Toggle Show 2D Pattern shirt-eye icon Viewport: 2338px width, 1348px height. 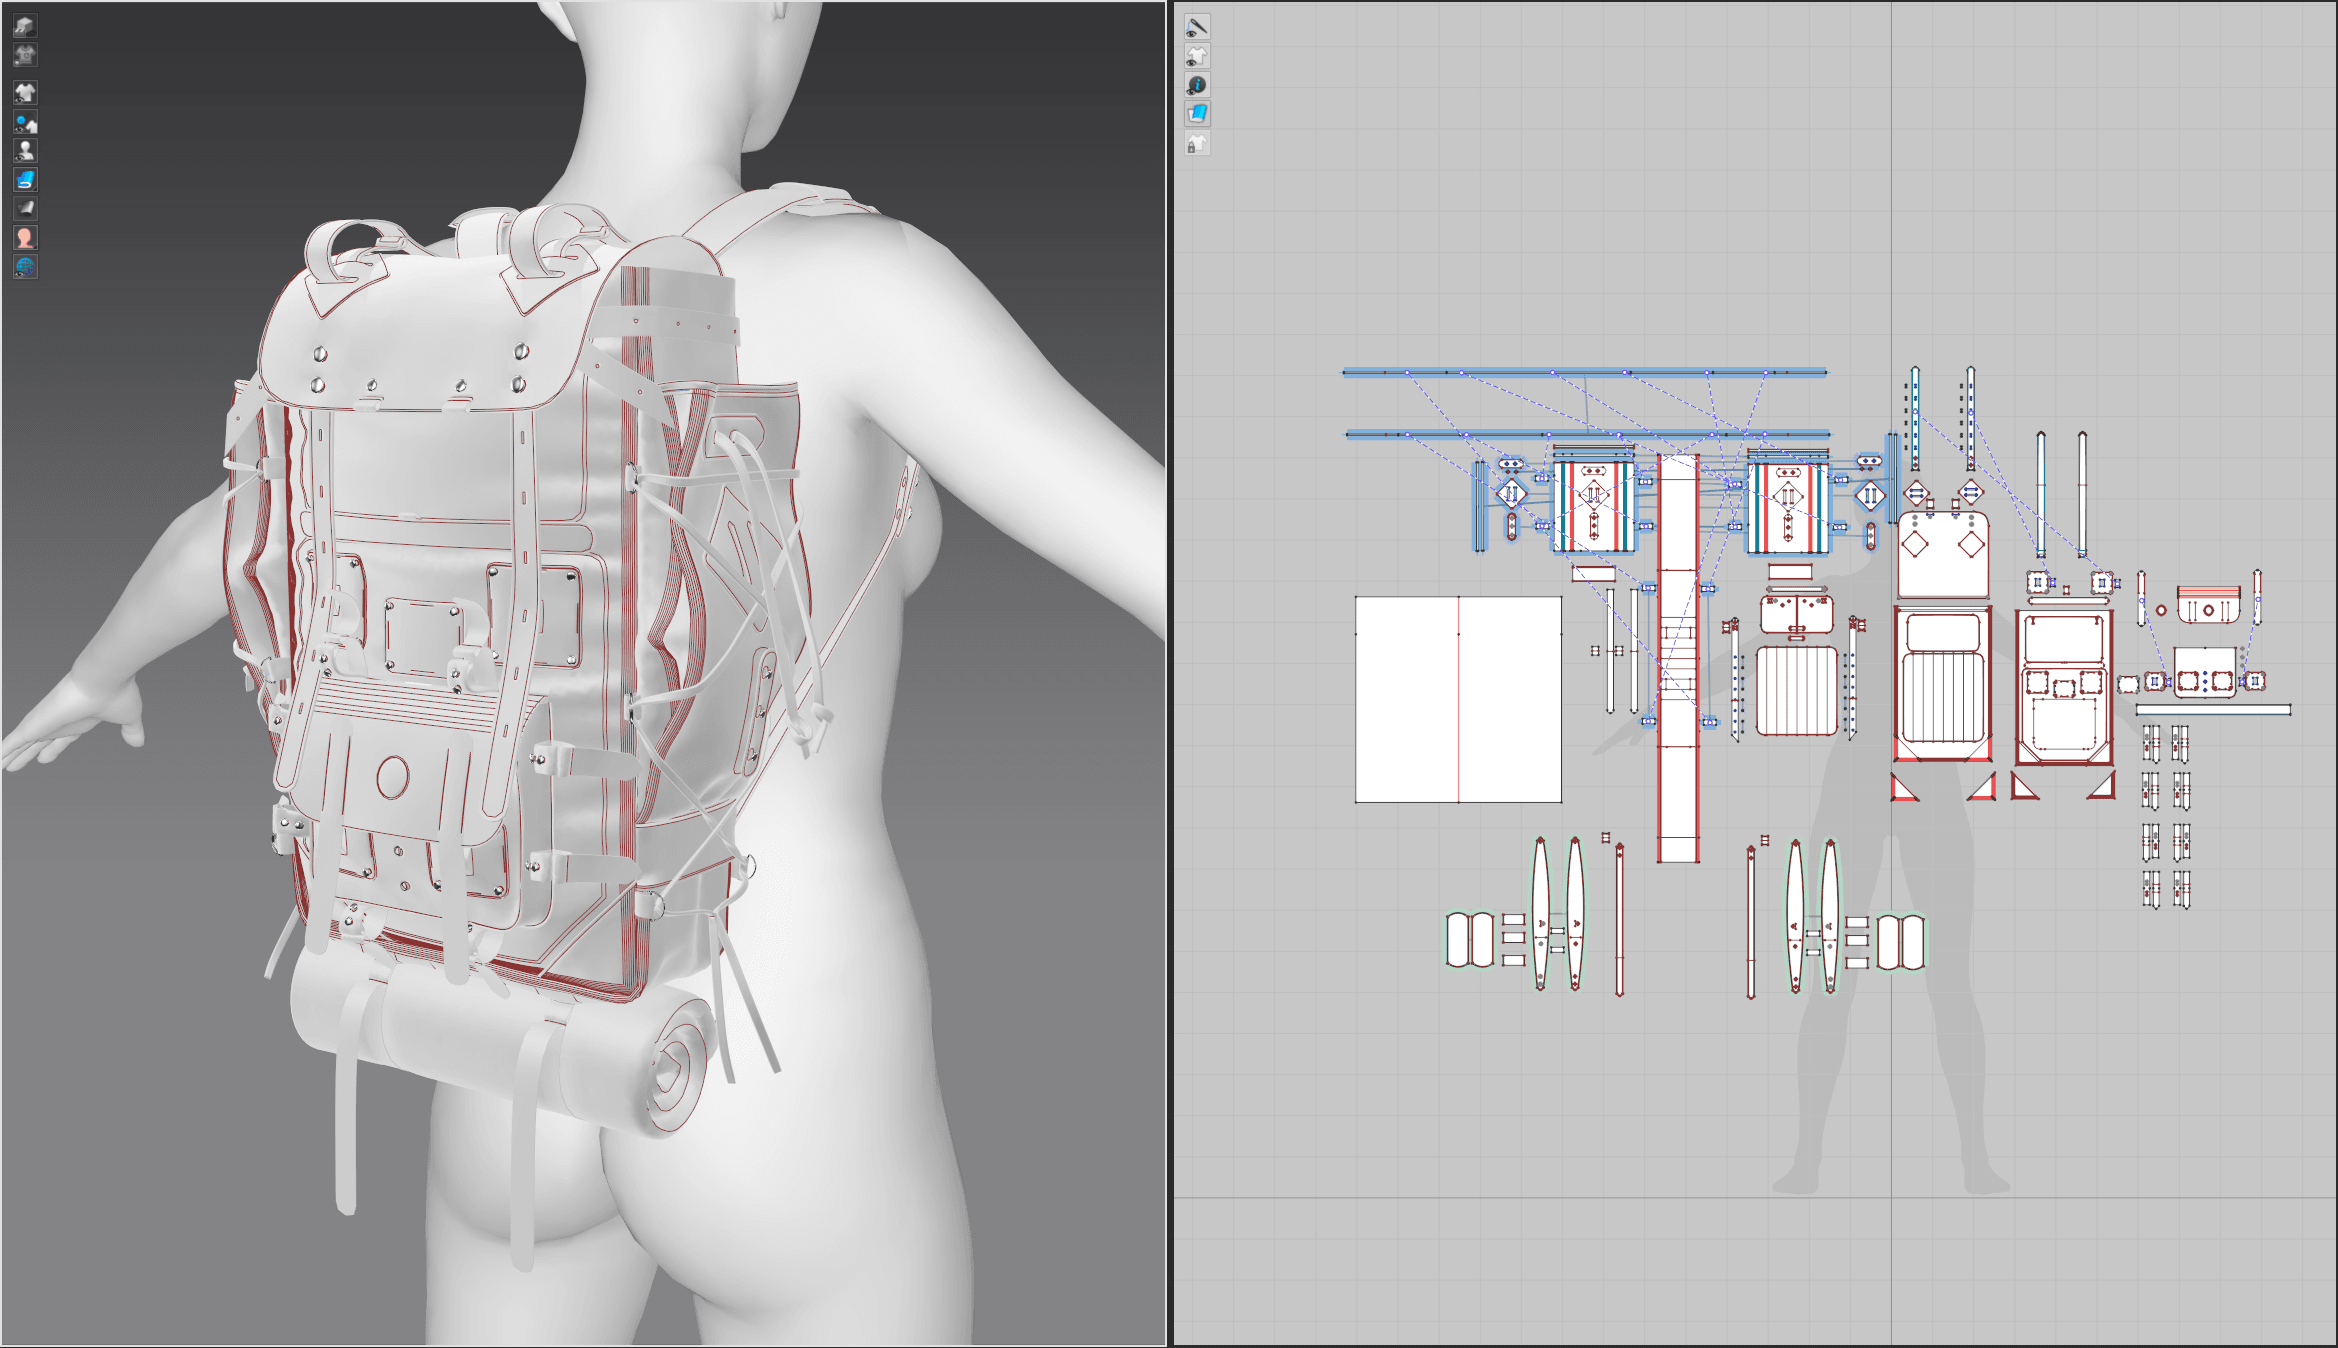coord(1197,56)
